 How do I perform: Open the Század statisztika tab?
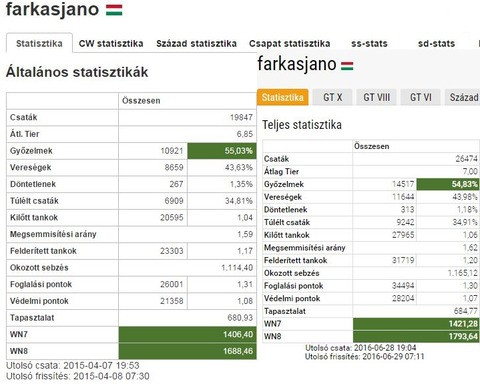197,43
